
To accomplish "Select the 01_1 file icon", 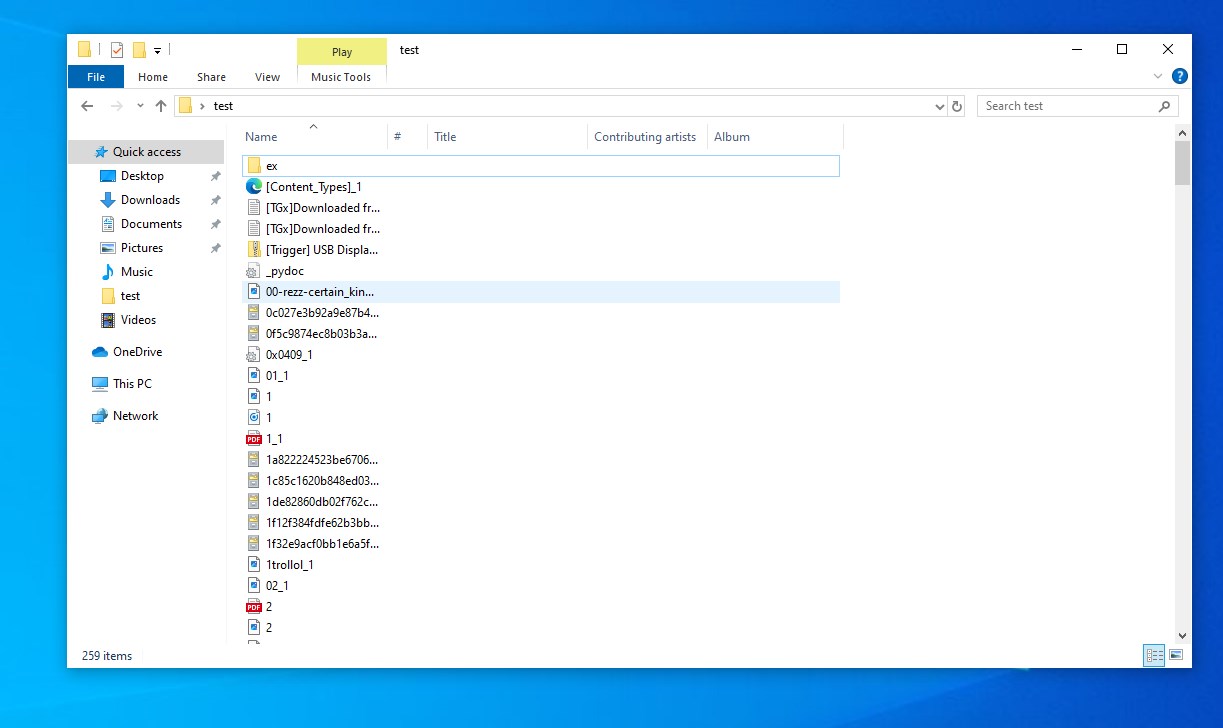I will (254, 376).
